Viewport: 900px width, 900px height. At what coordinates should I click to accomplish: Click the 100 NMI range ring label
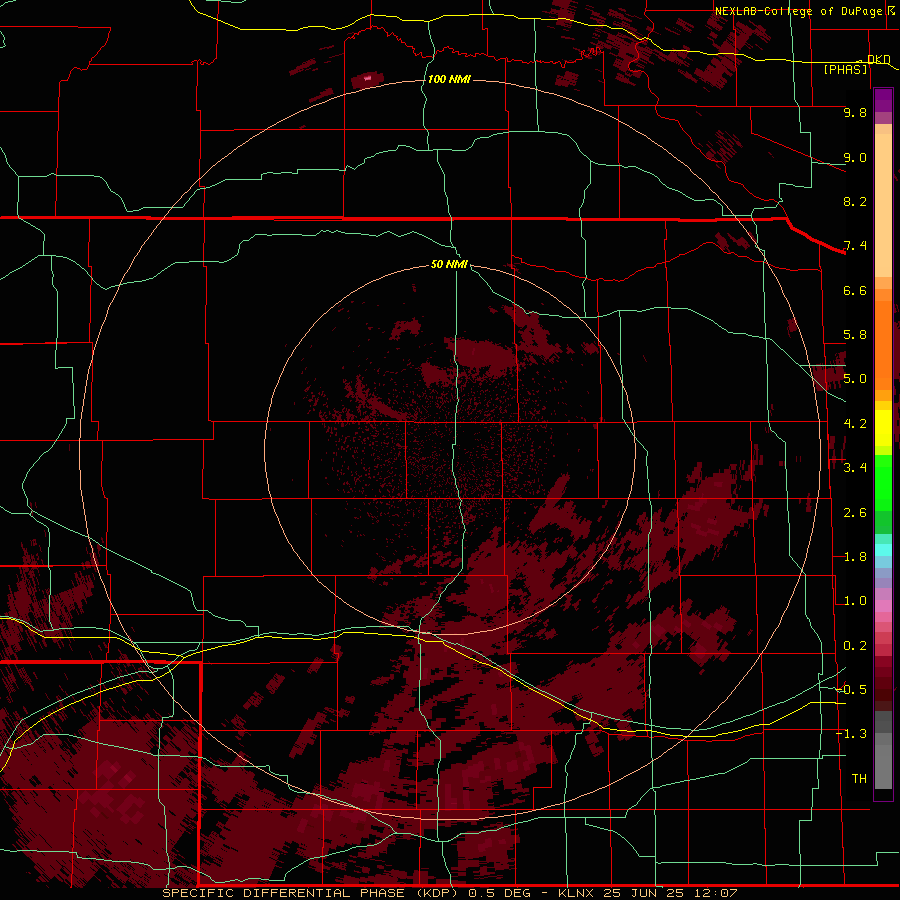click(x=449, y=79)
